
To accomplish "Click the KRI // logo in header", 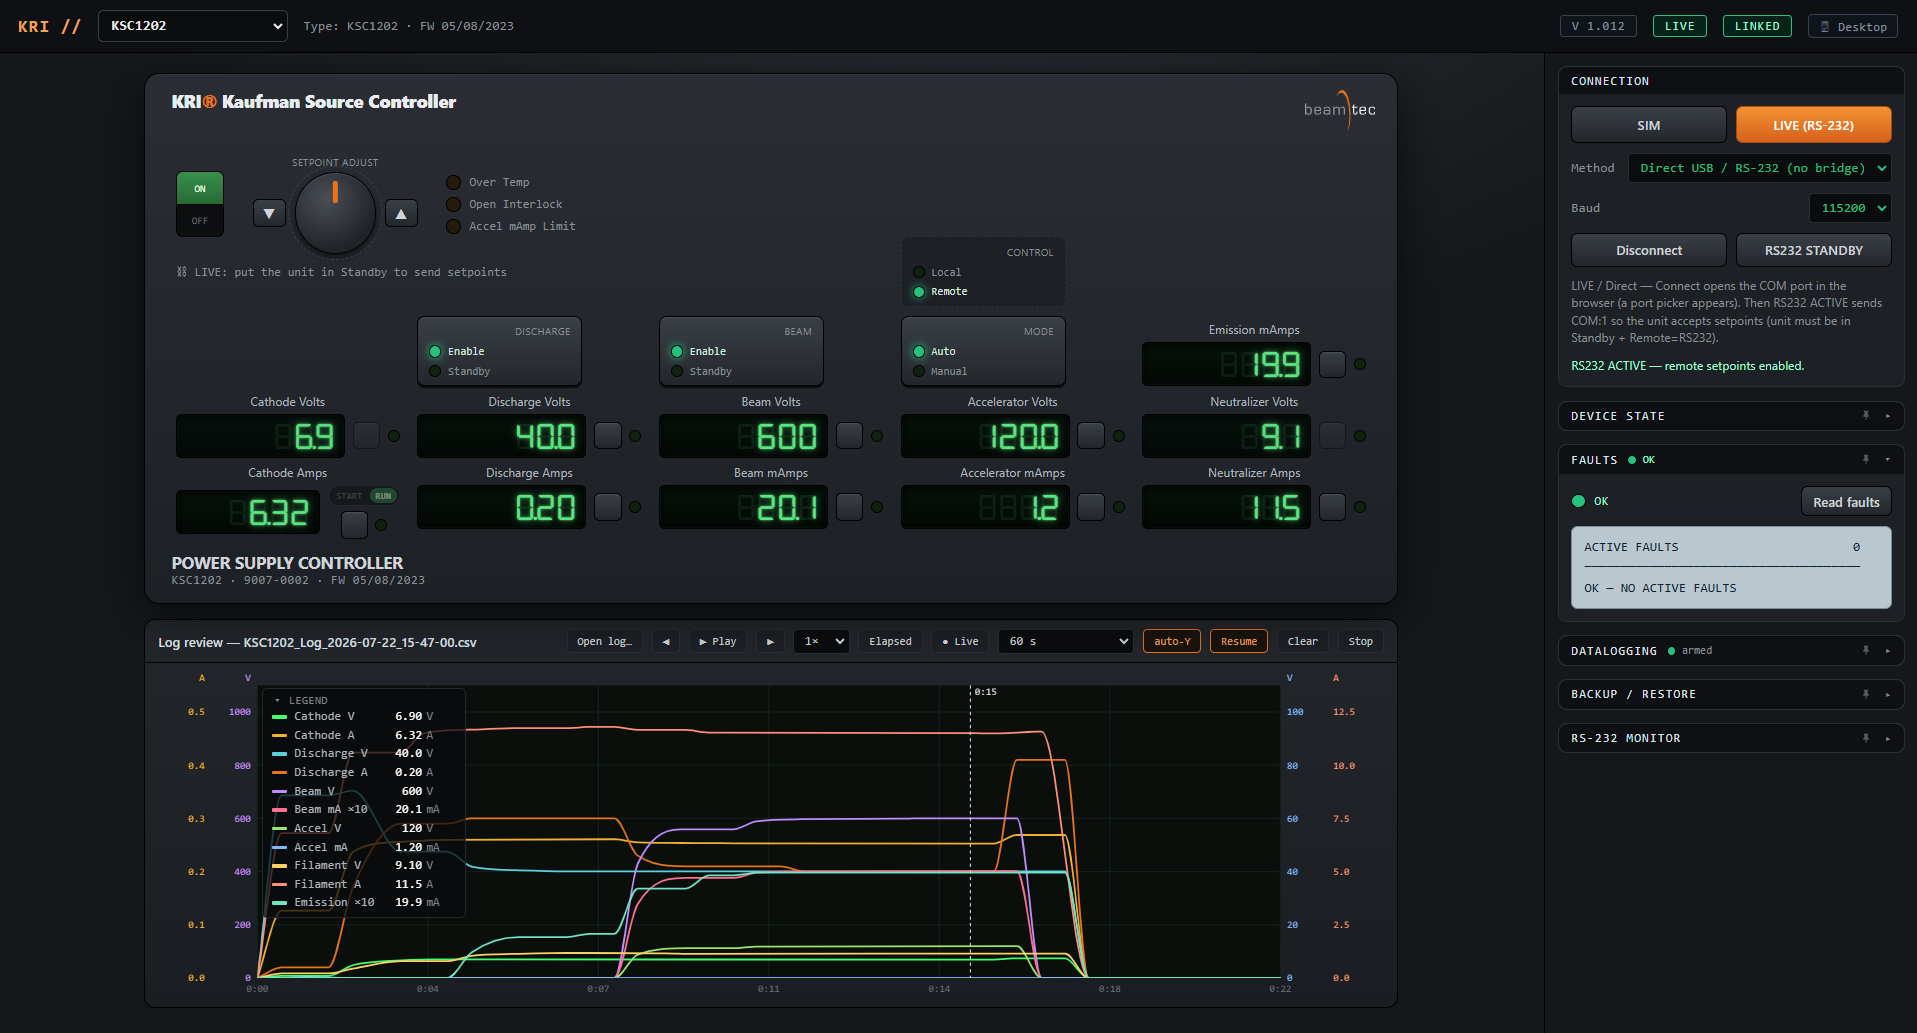I will 49,26.
